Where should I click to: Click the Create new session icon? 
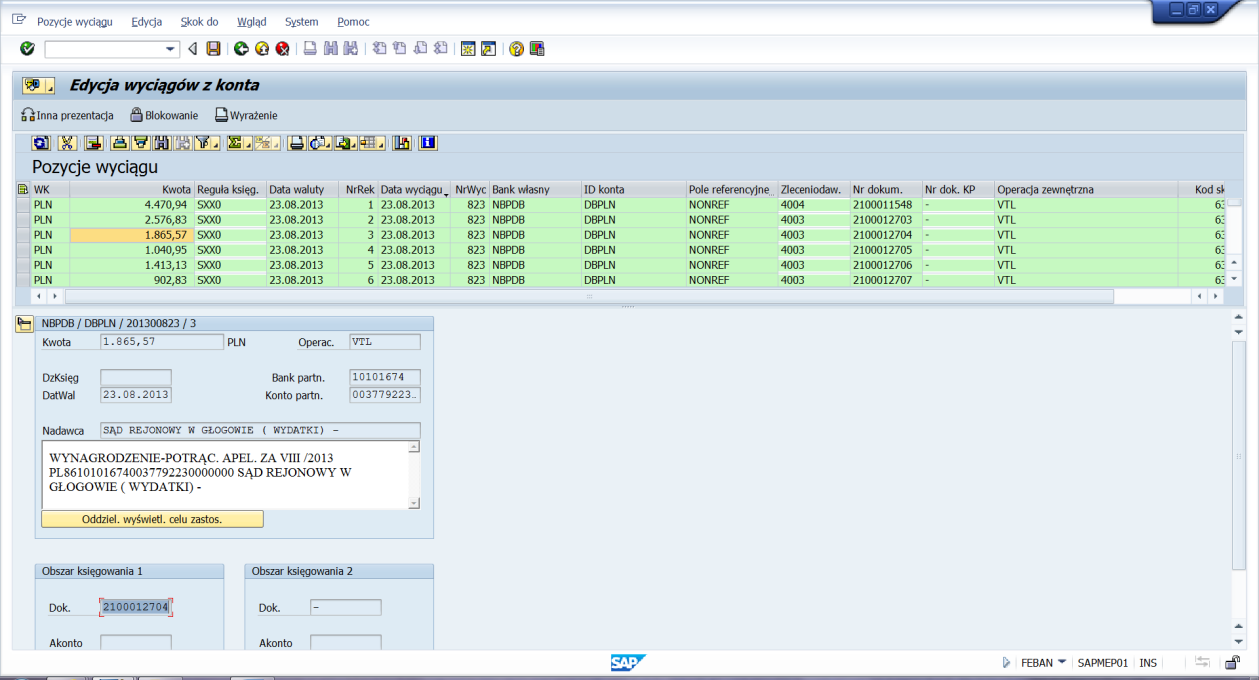(x=467, y=48)
